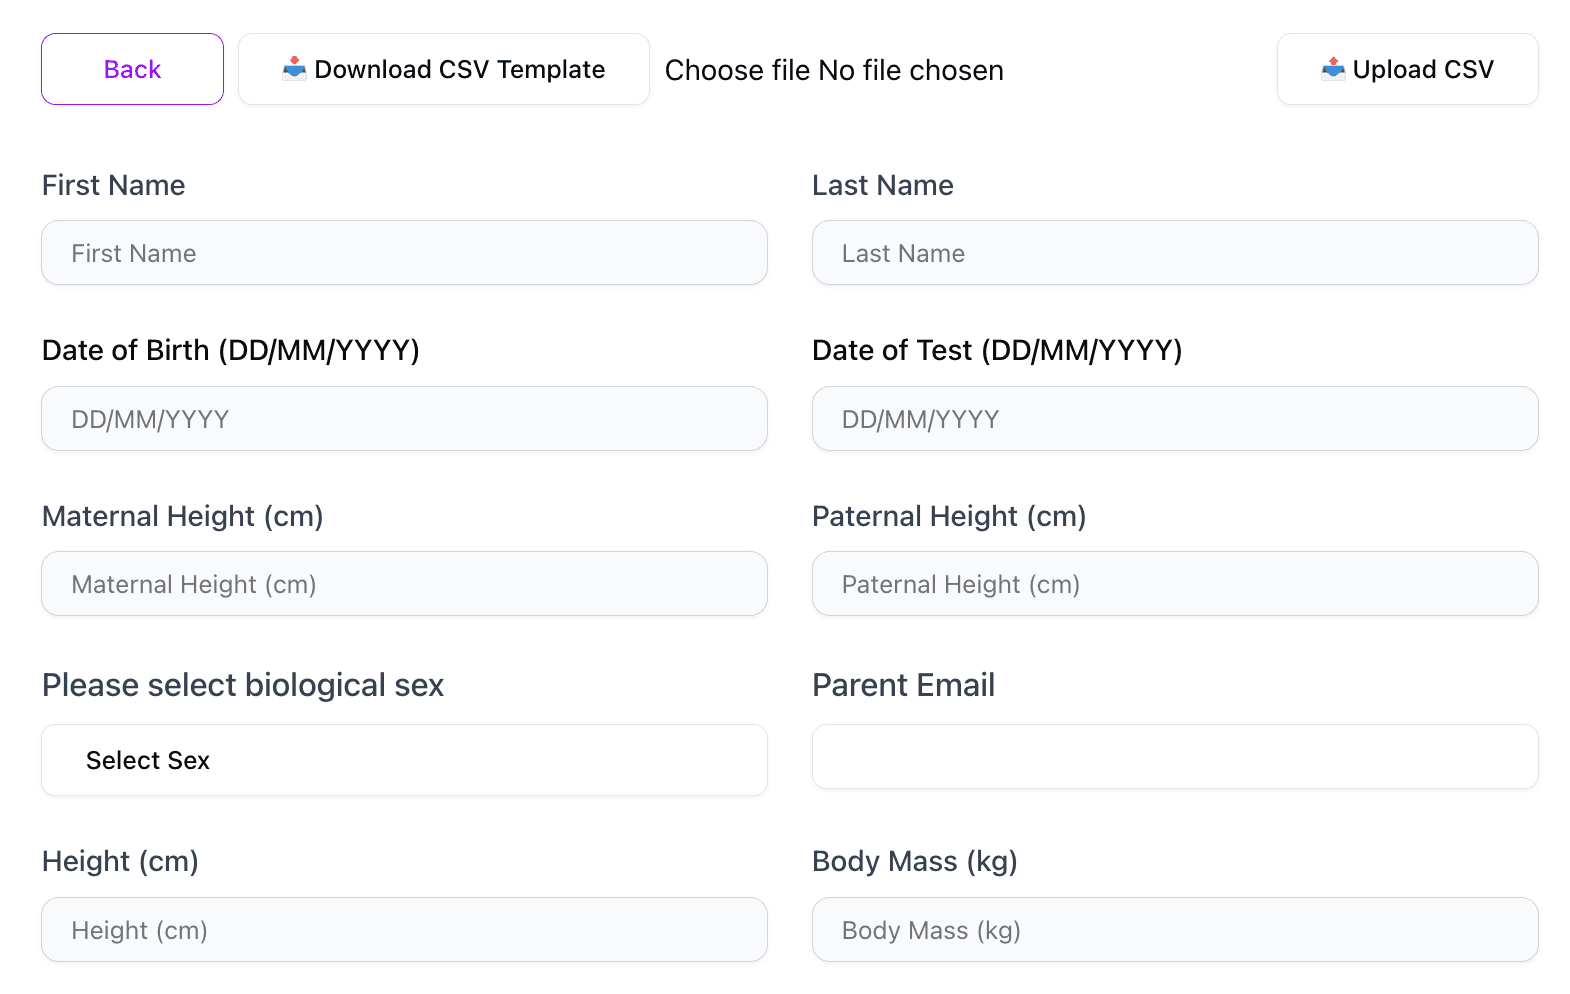Open the Select Sex dropdown
This screenshot has width=1570, height=994.
coord(404,760)
